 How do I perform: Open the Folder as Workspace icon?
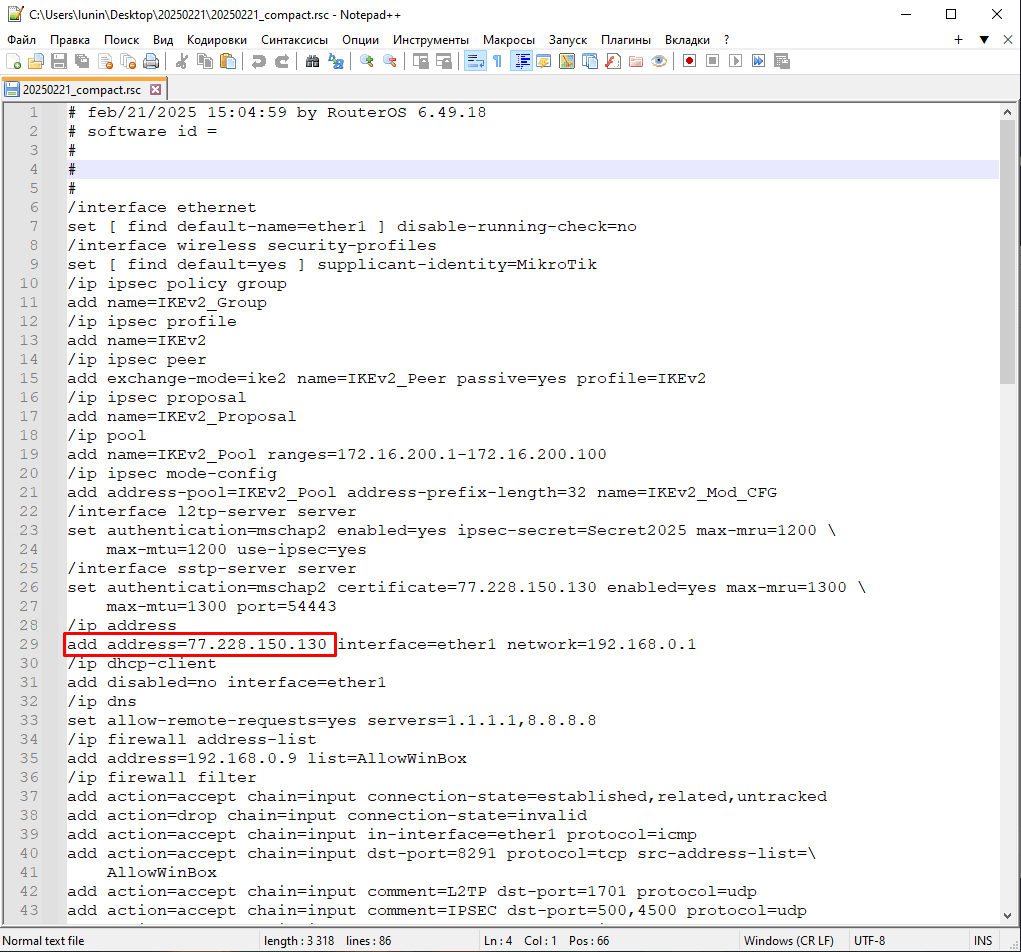[x=636, y=61]
